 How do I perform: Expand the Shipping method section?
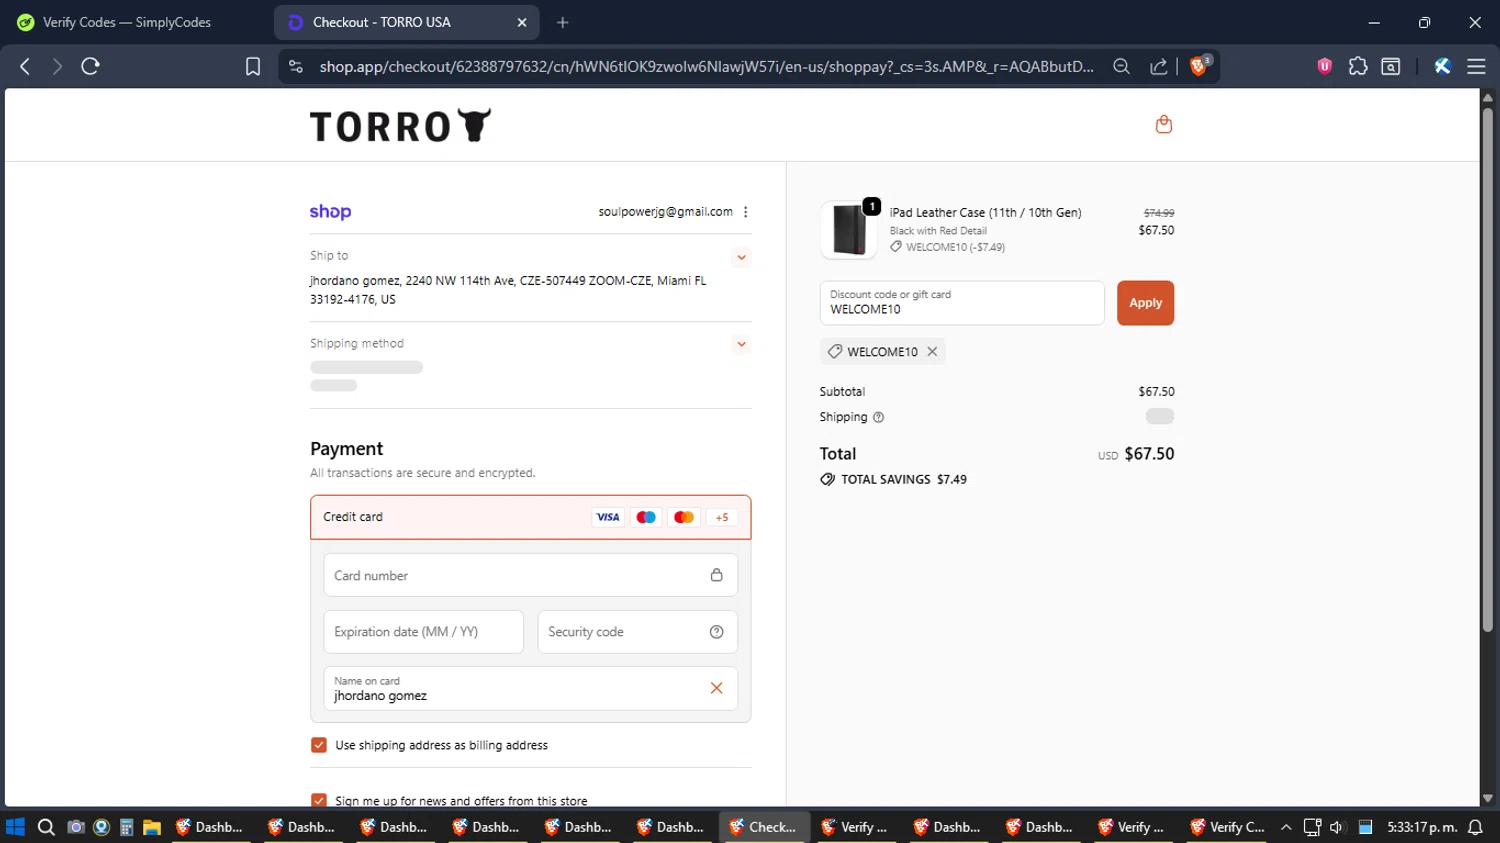[741, 344]
